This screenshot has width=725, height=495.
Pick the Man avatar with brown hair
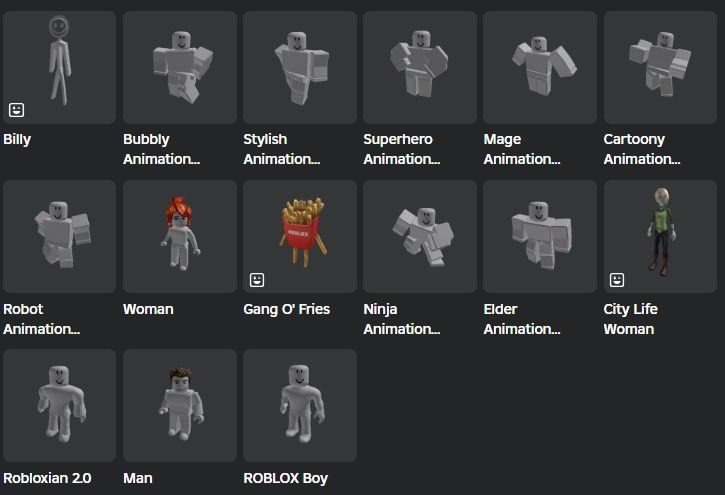pos(180,405)
